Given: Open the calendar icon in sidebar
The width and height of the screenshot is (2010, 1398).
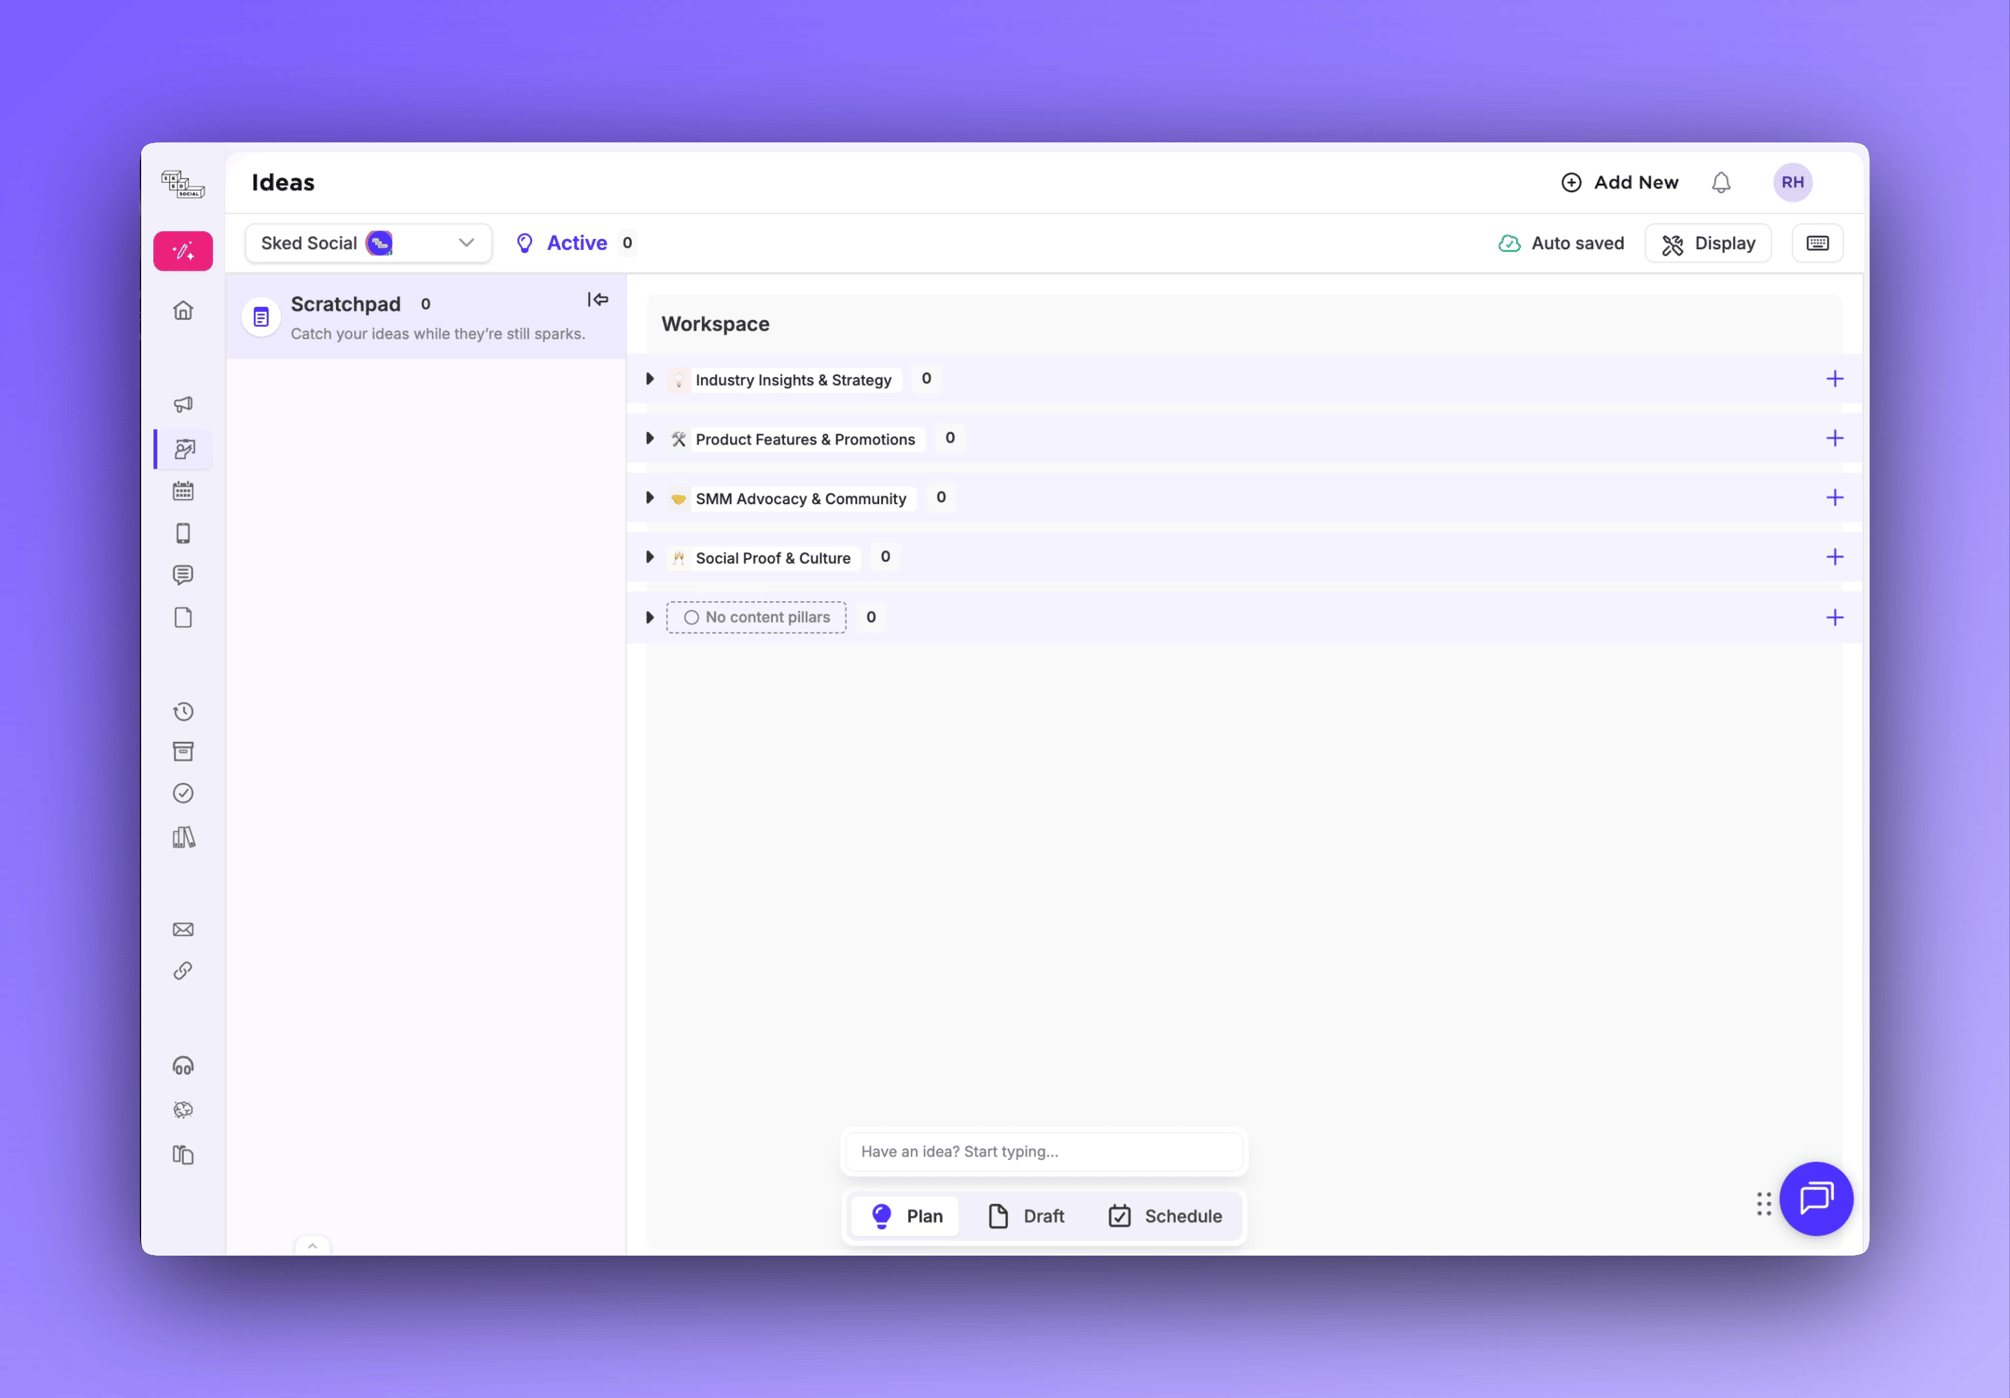Looking at the screenshot, I should tap(183, 491).
